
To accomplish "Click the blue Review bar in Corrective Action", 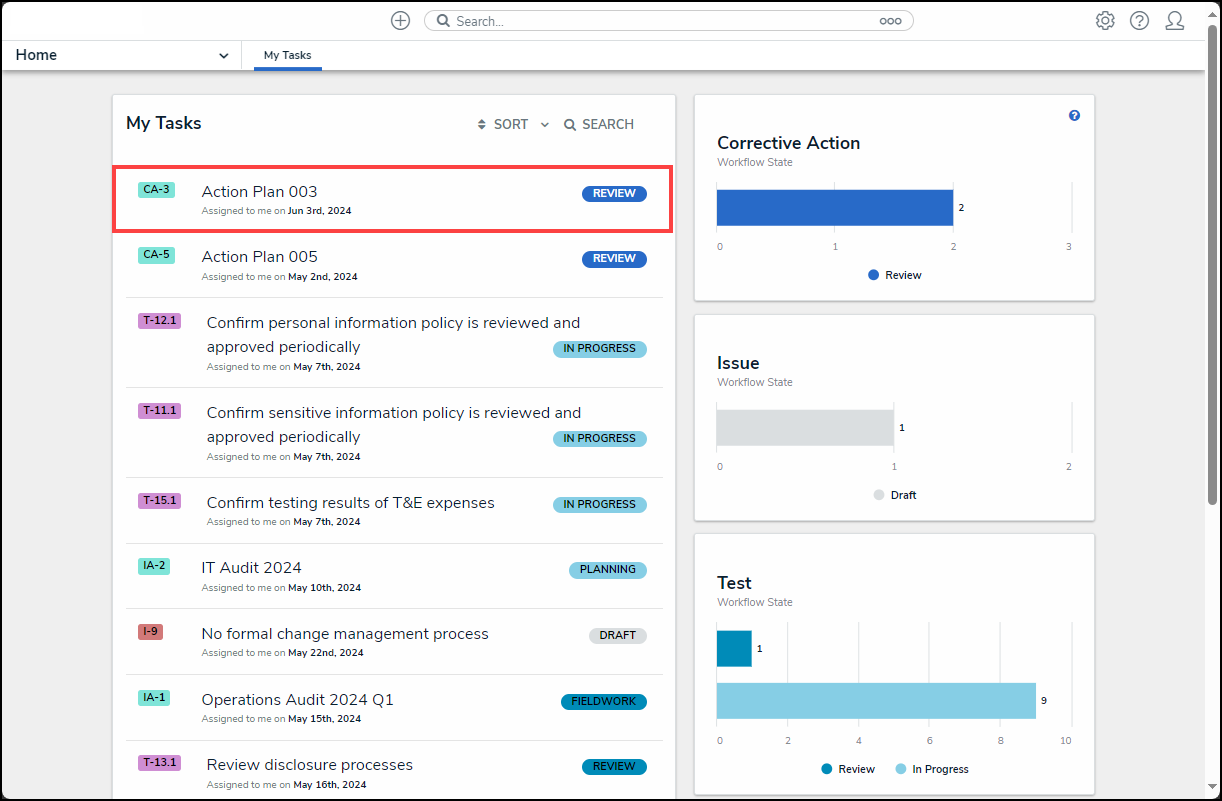I will point(834,208).
